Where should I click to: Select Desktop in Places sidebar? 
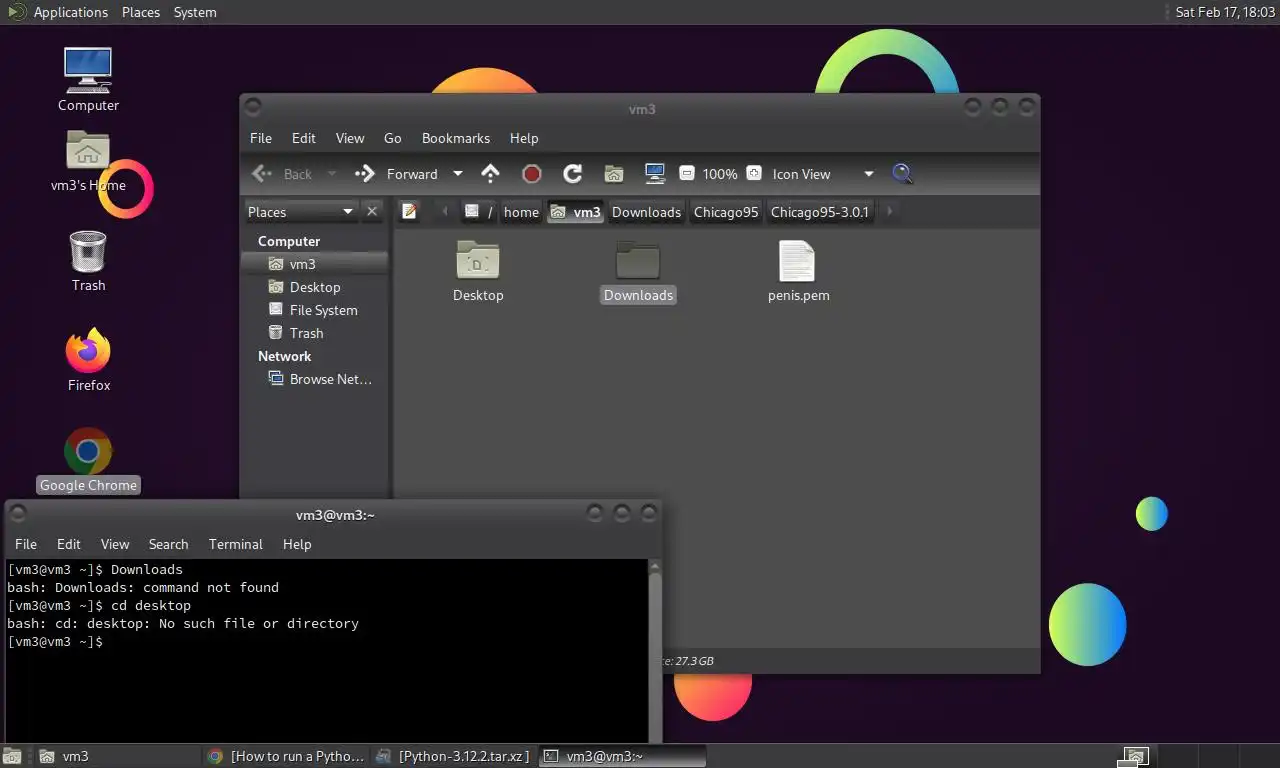[314, 287]
